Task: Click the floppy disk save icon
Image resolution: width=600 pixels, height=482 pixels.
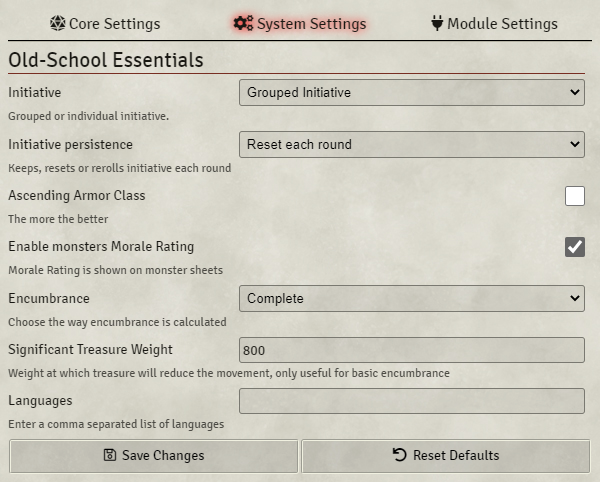Action: pyautogui.click(x=110, y=455)
